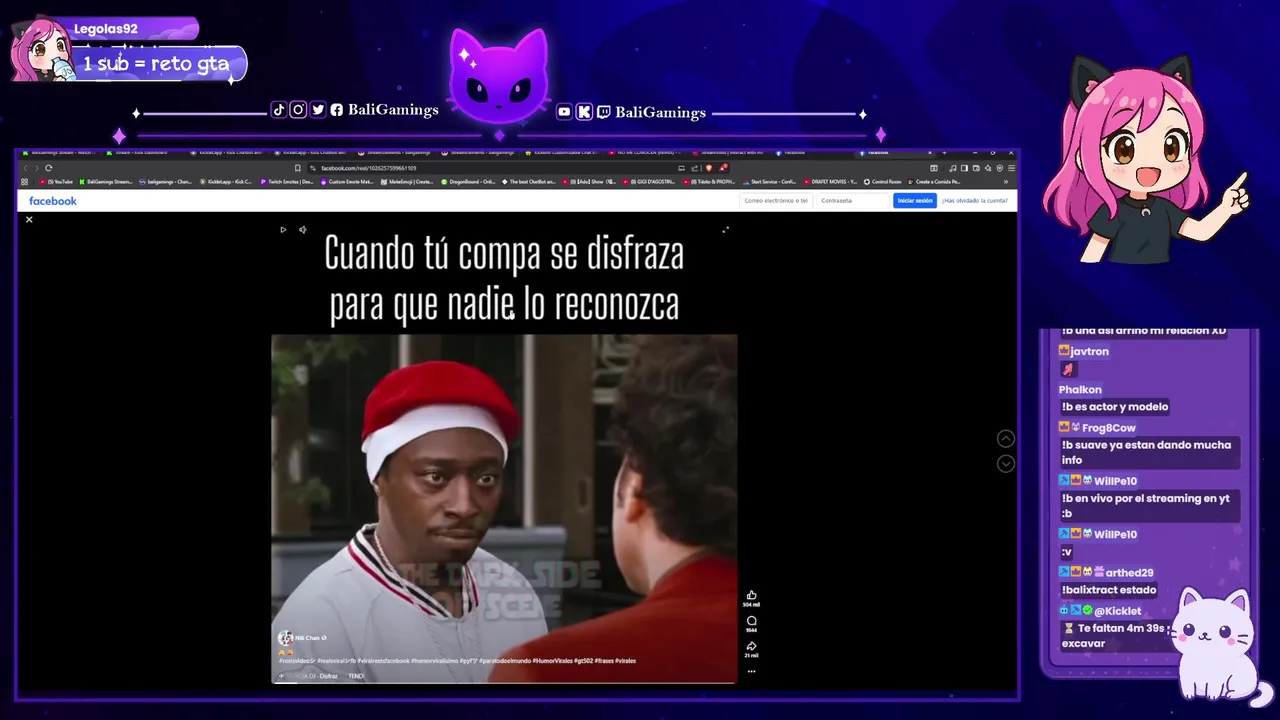Click the arthed29 chat username
Screen dimensions: 1280x720
[1129, 573]
